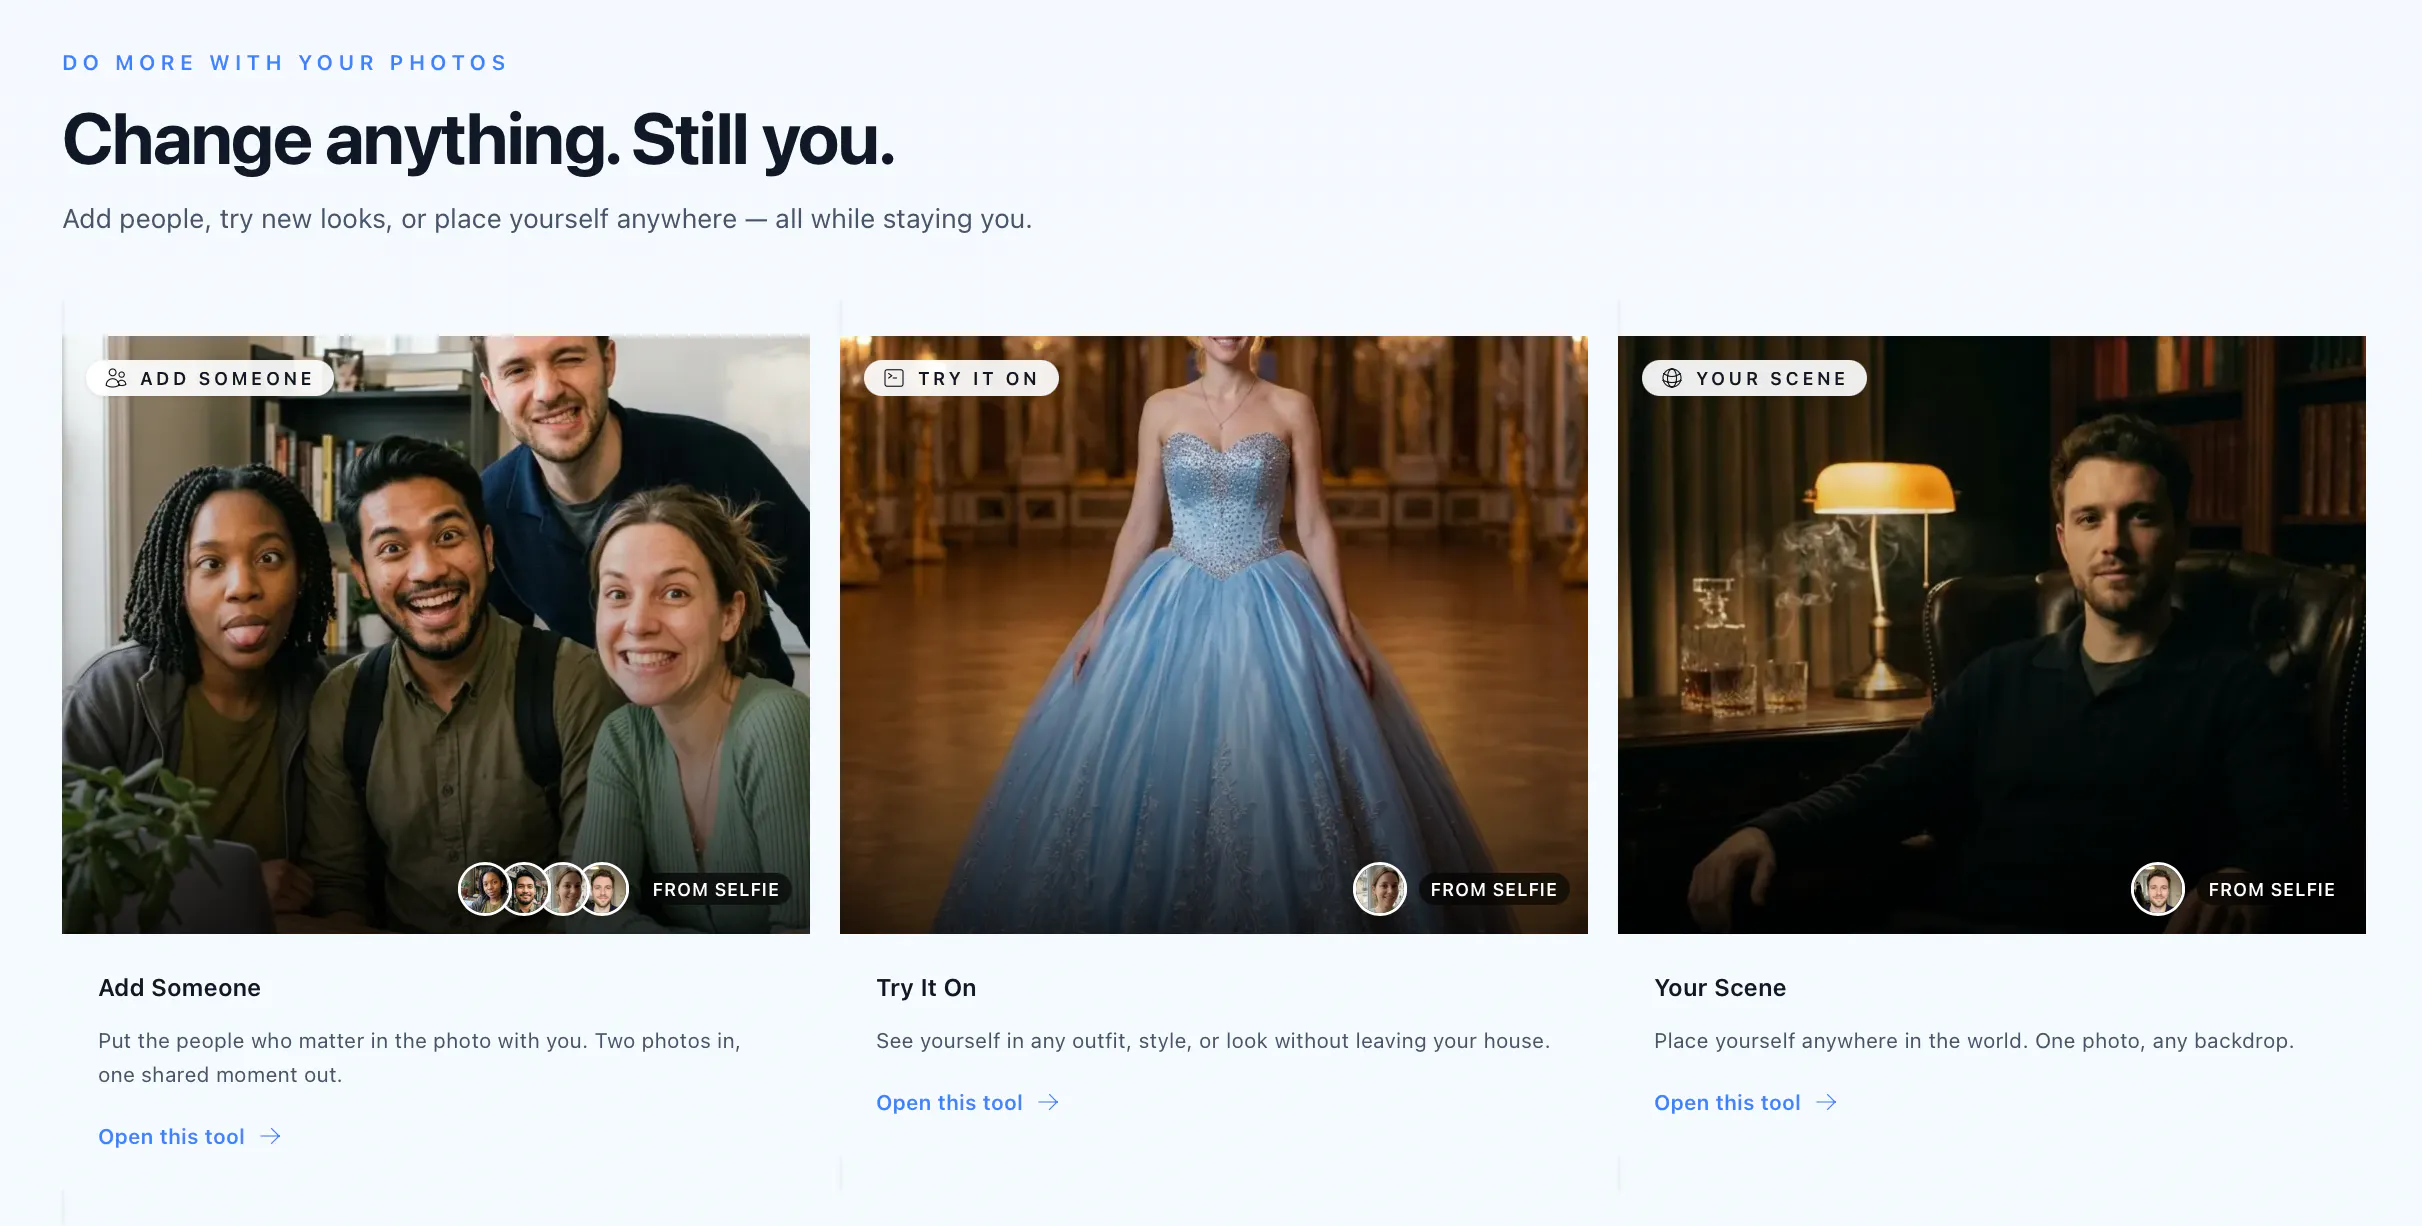This screenshot has height=1226, width=2422.
Task: Click the DO MORE WITH YOUR PHOTOS eyebrow text
Action: coord(285,63)
